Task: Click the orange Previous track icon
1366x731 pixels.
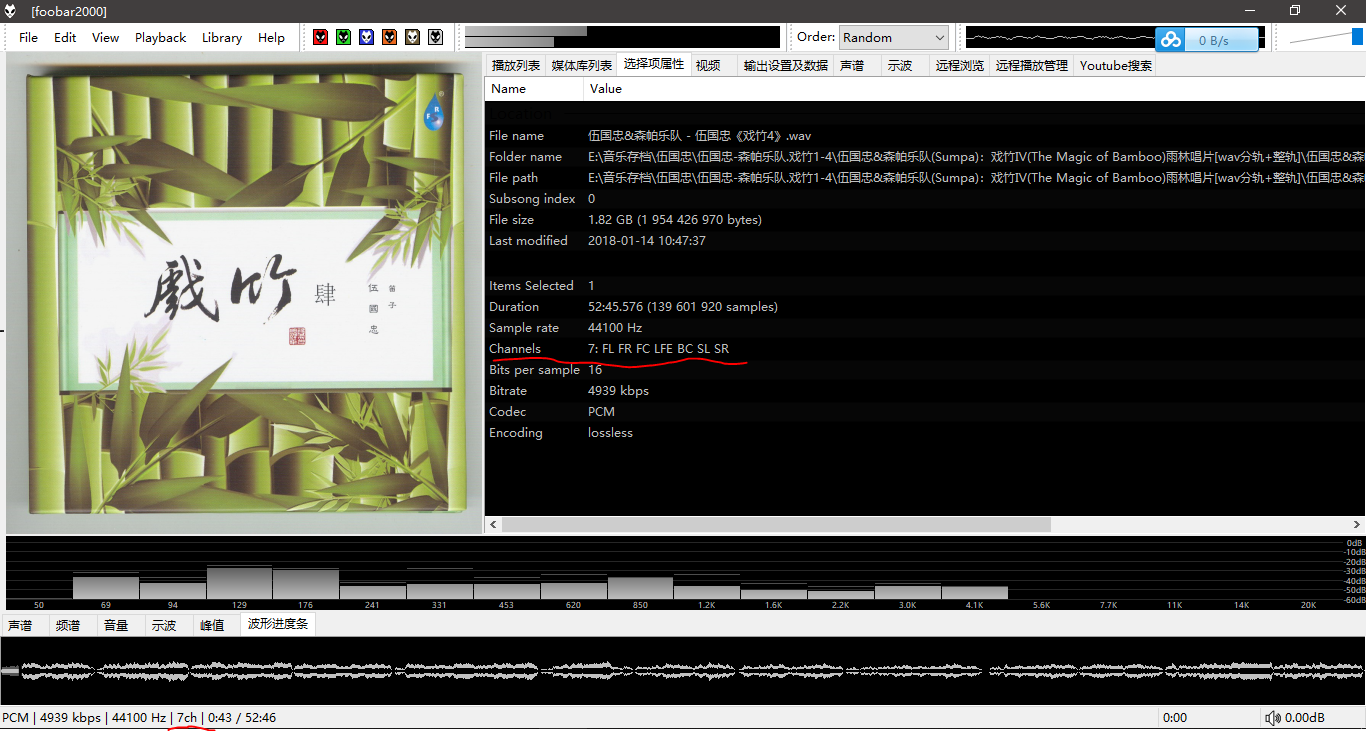Action: (x=390, y=36)
